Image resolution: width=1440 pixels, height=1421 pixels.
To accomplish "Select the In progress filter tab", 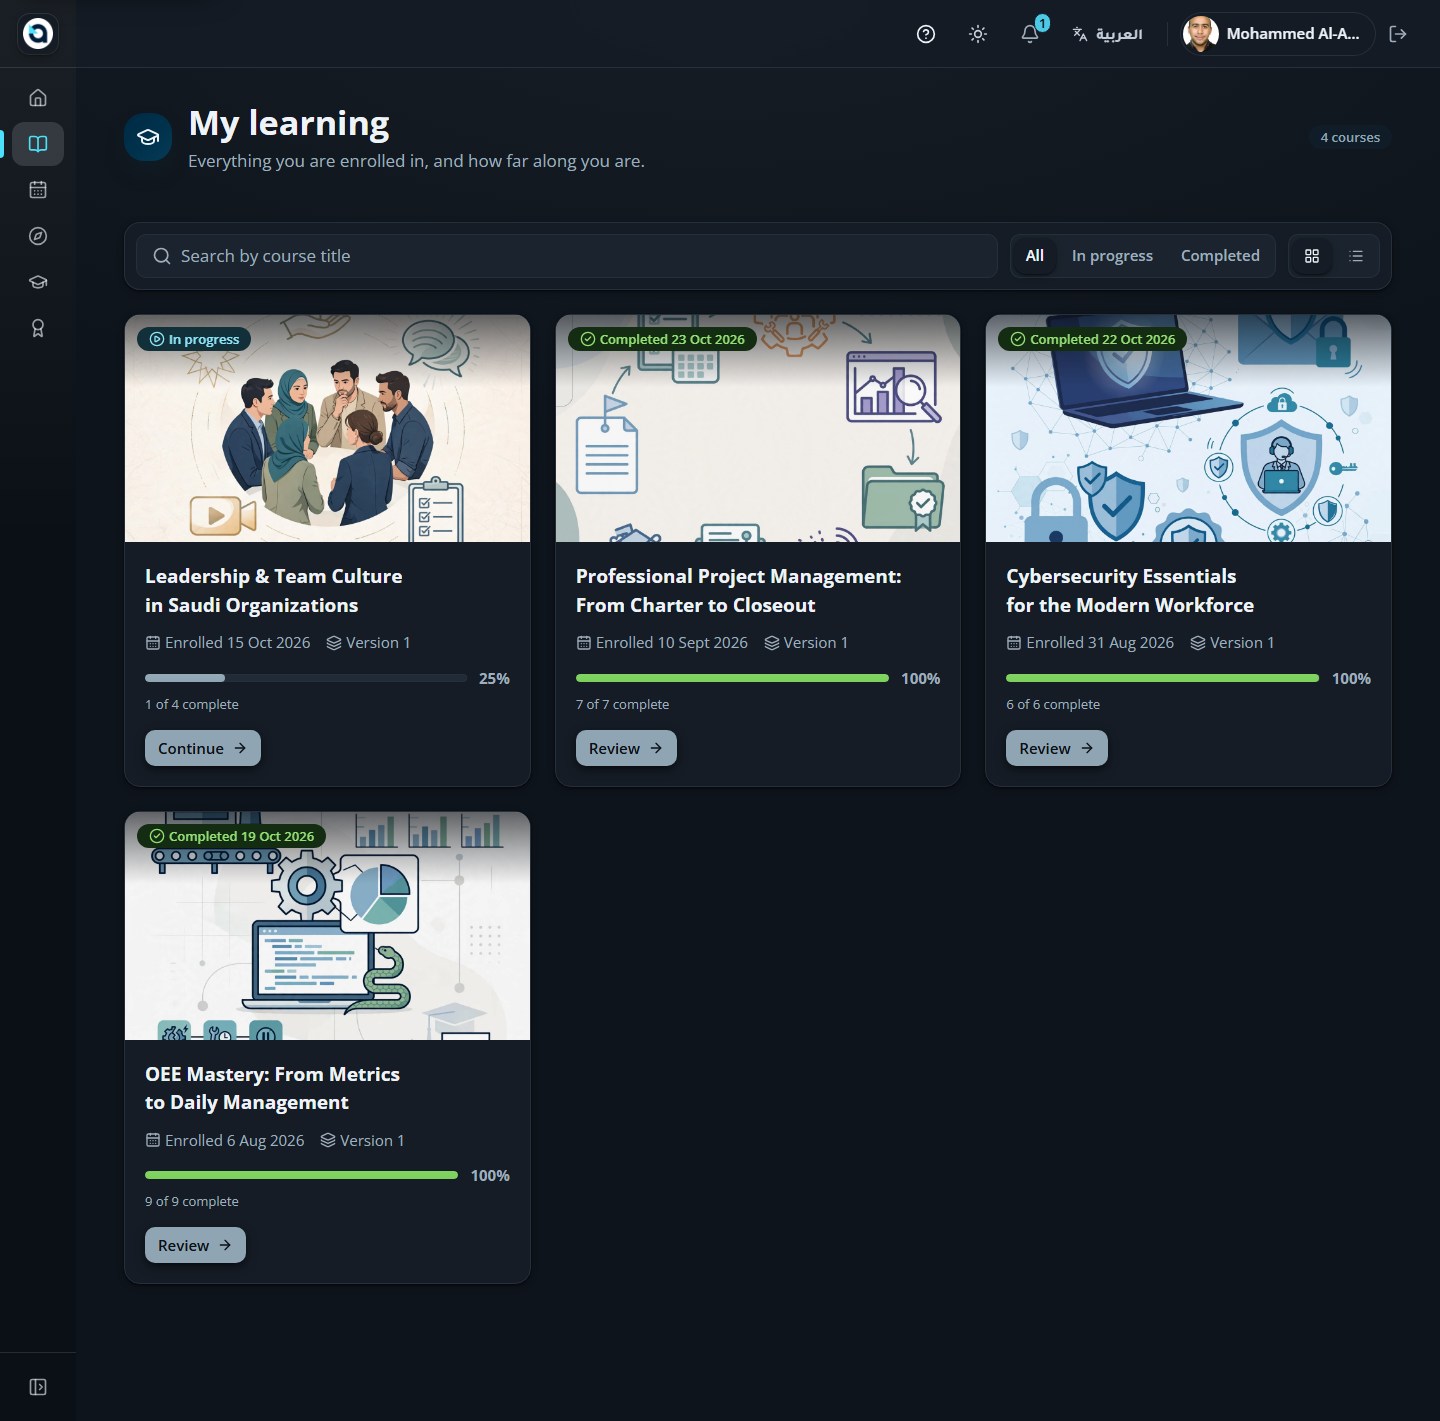I will point(1112,256).
